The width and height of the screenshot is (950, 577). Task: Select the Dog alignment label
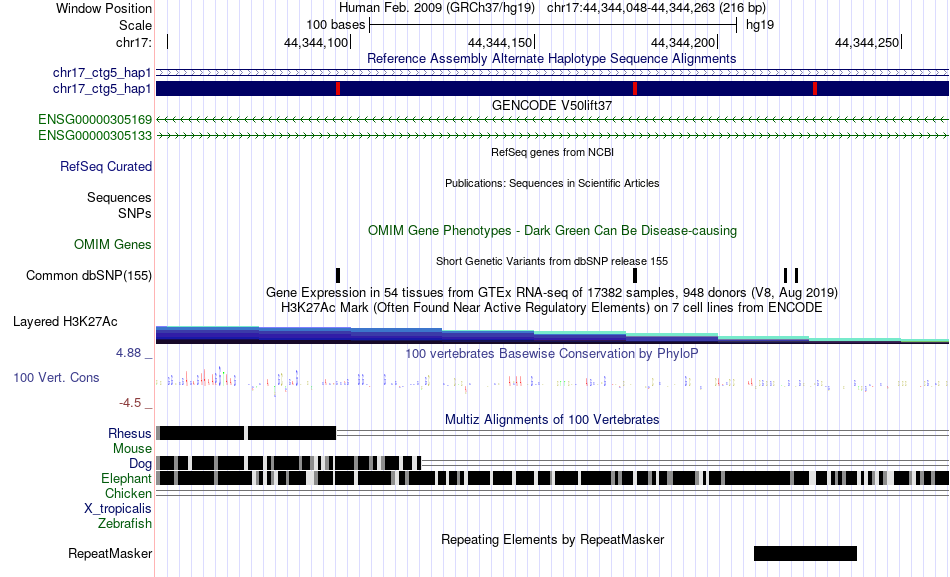pos(140,464)
